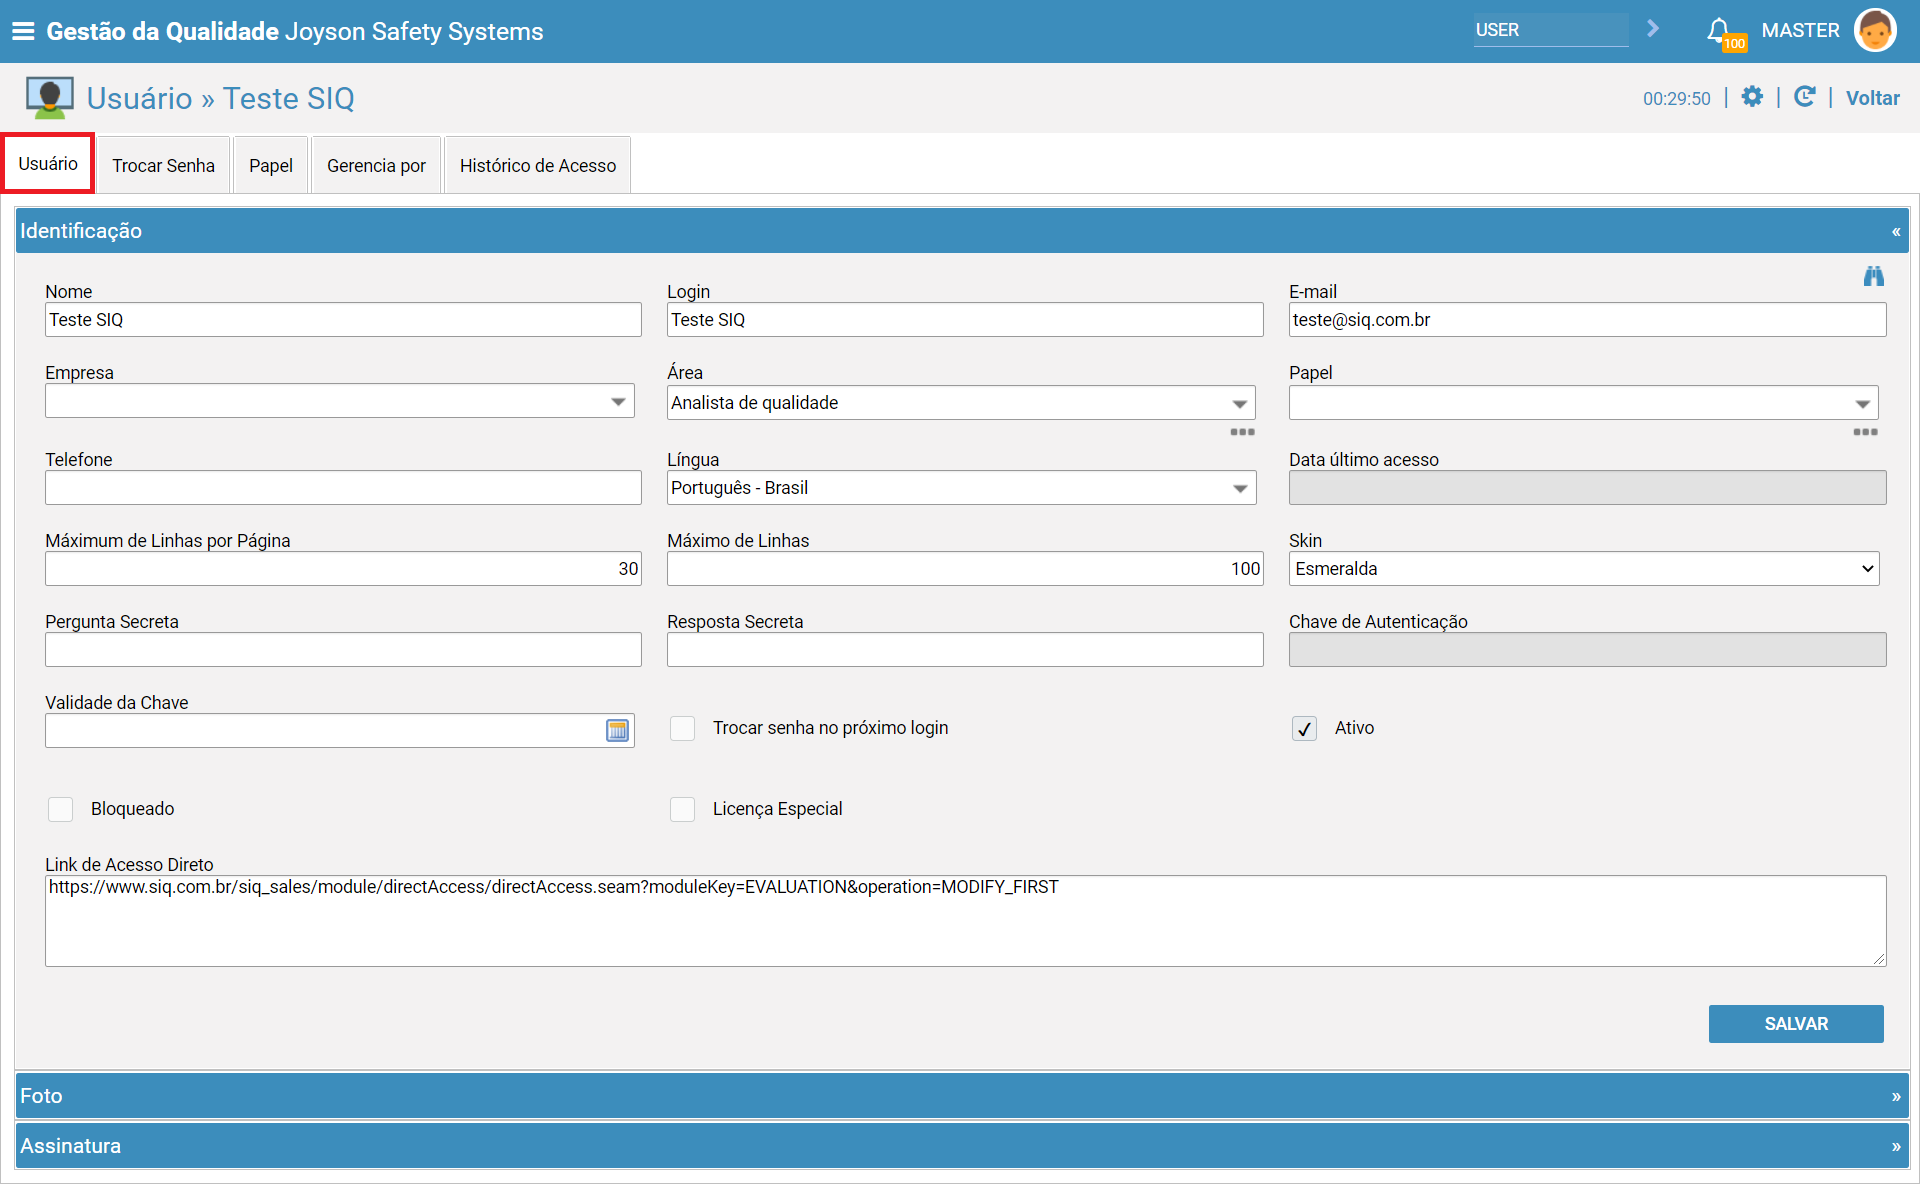Viewport: 1920px width, 1187px height.
Task: Enable the Bloqueado checkbox
Action: [x=60, y=809]
